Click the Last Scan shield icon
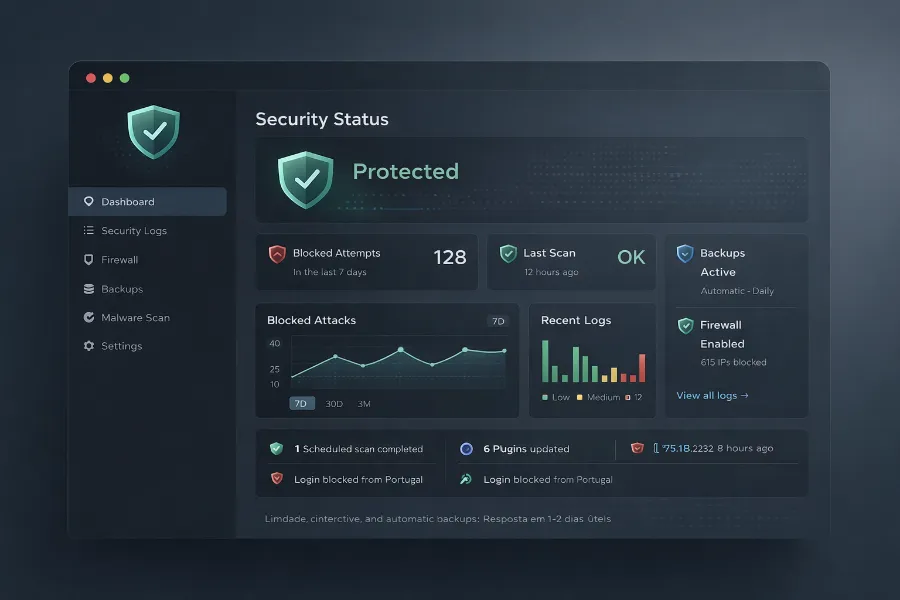The height and width of the screenshot is (600, 900). (x=508, y=254)
